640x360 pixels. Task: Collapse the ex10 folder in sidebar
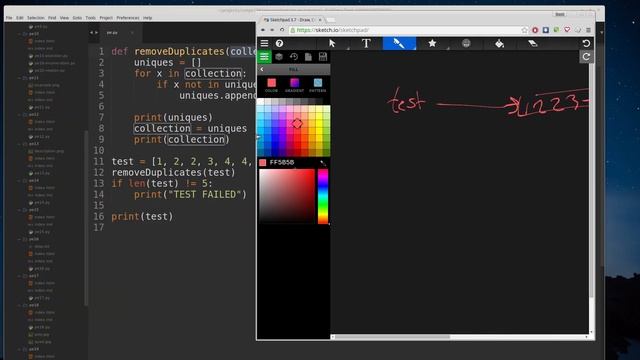[20, 34]
